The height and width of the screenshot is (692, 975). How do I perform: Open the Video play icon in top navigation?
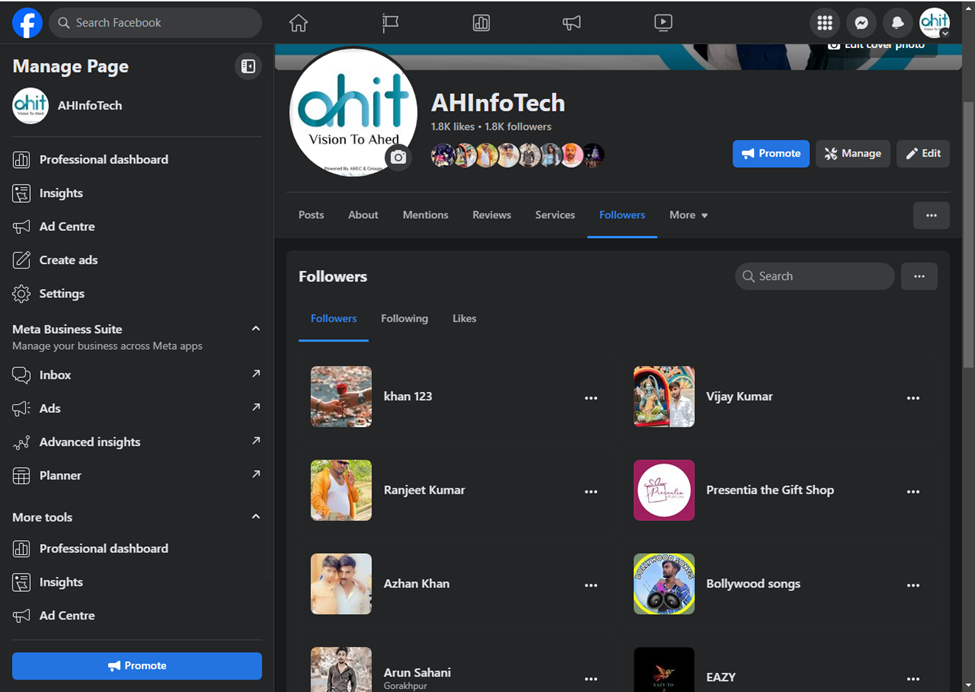pyautogui.click(x=663, y=23)
